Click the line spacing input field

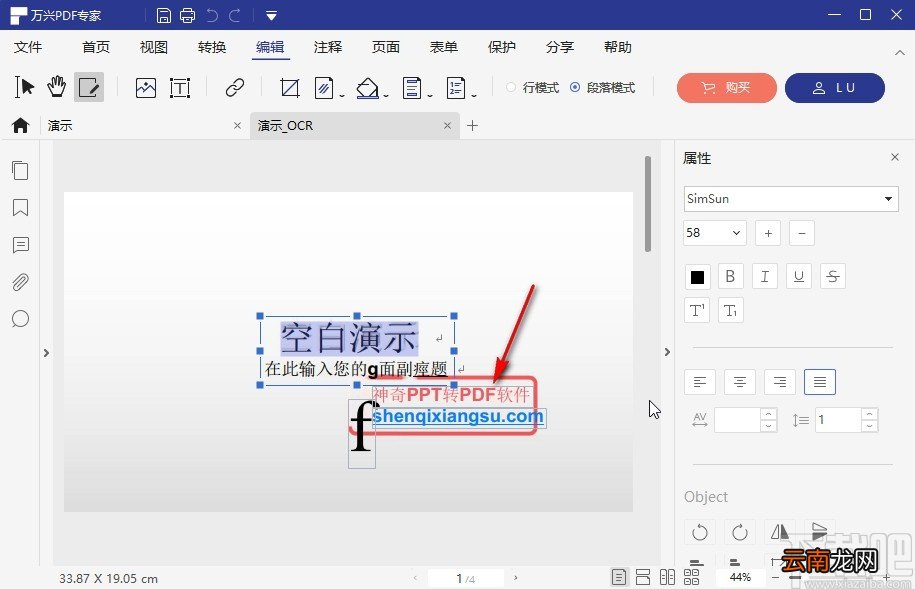(838, 420)
